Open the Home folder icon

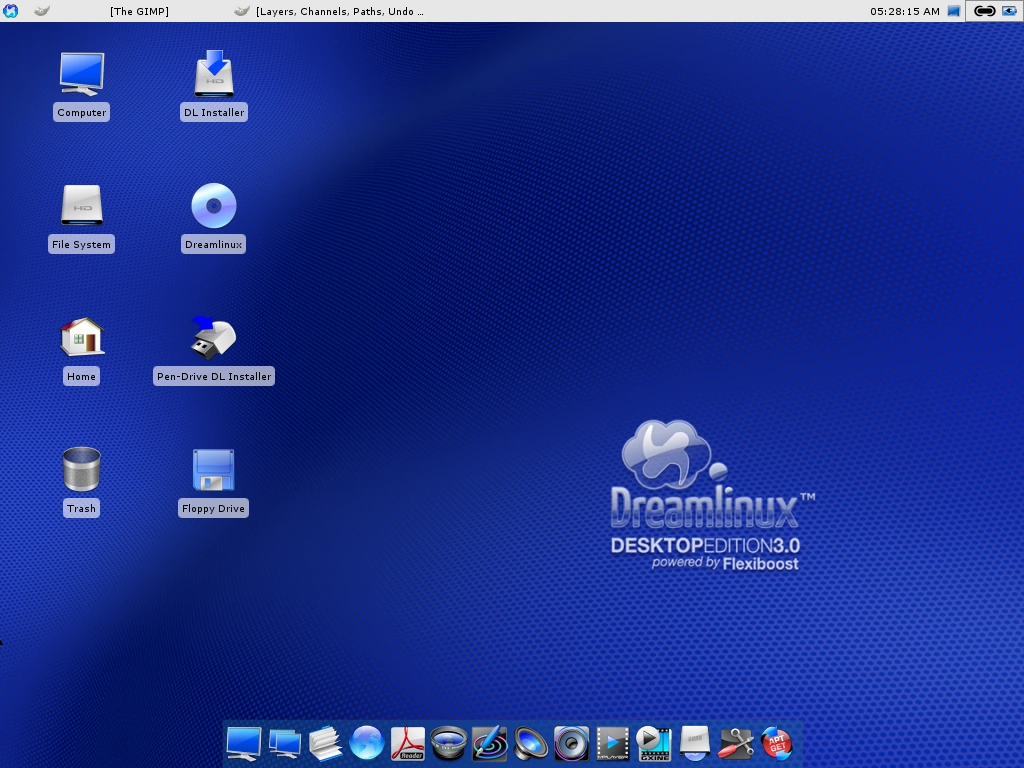click(x=81, y=338)
